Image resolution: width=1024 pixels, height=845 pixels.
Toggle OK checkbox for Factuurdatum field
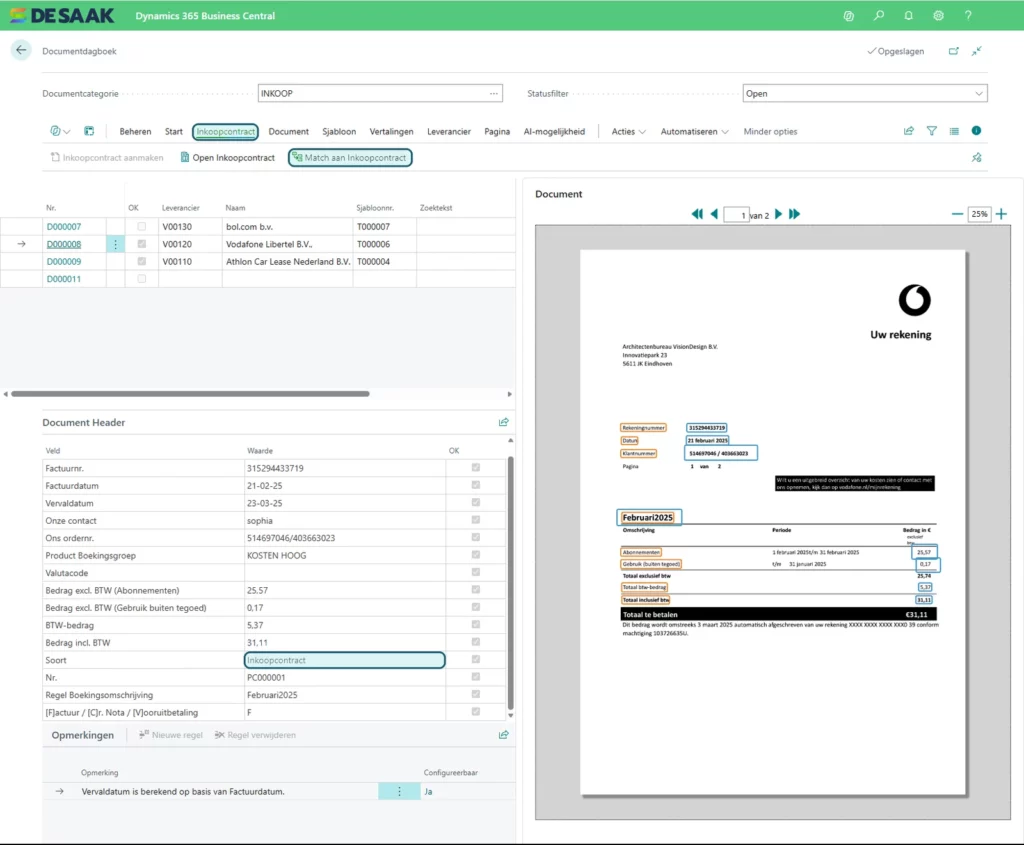475,485
